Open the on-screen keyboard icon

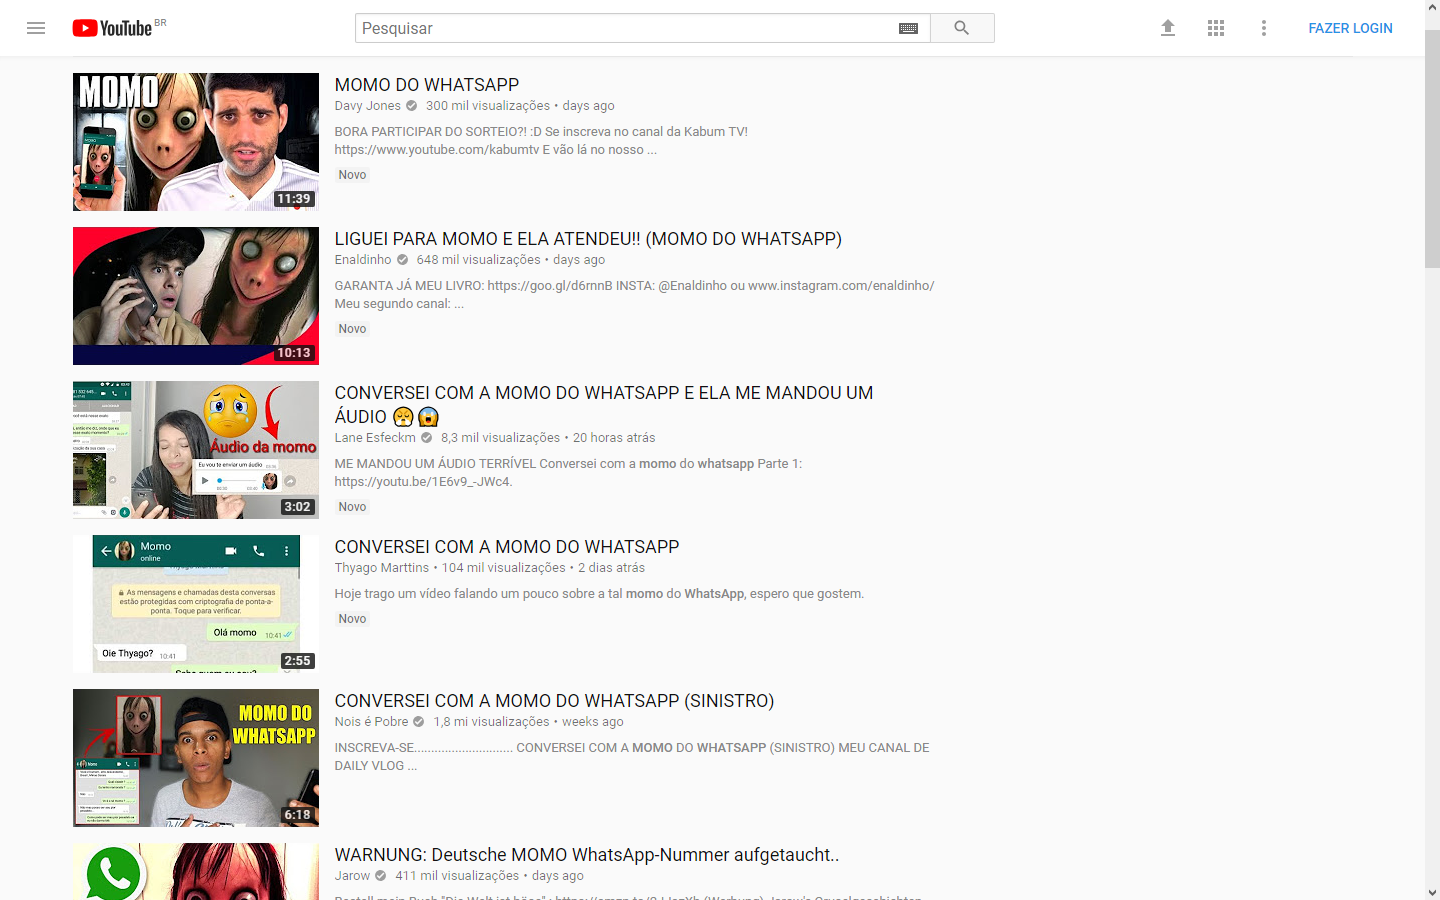[908, 28]
